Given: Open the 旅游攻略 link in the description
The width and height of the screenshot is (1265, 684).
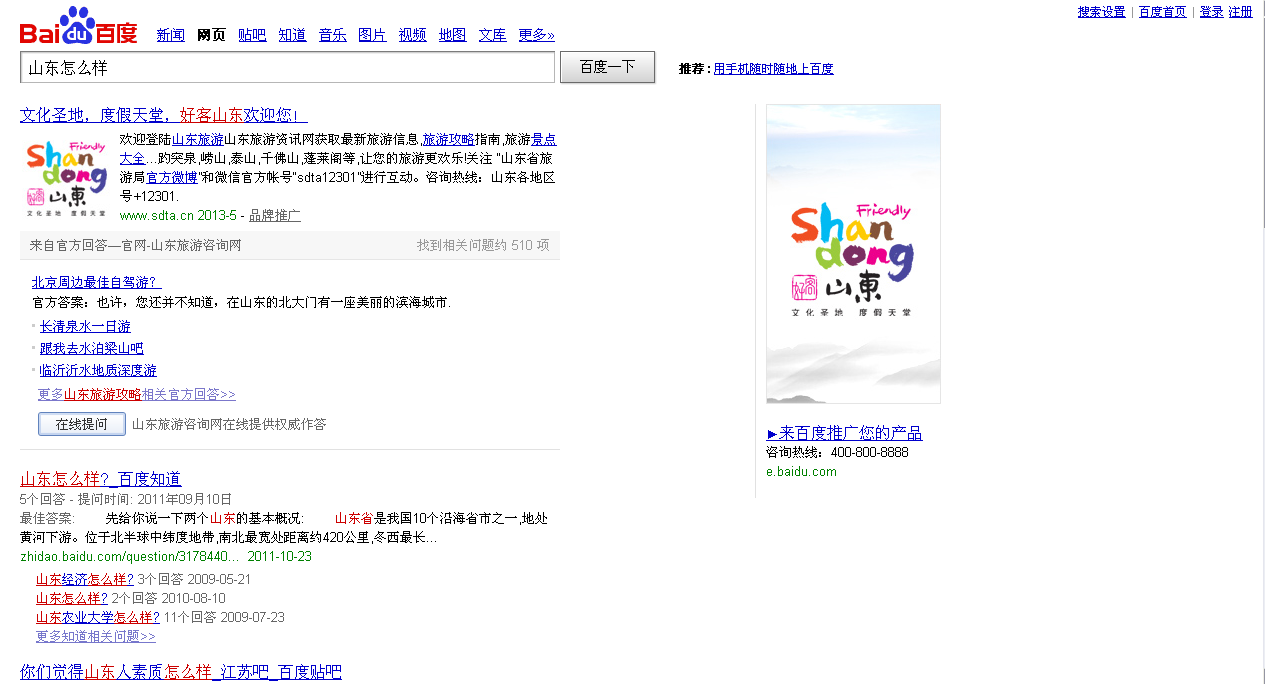Looking at the screenshot, I should [x=447, y=140].
